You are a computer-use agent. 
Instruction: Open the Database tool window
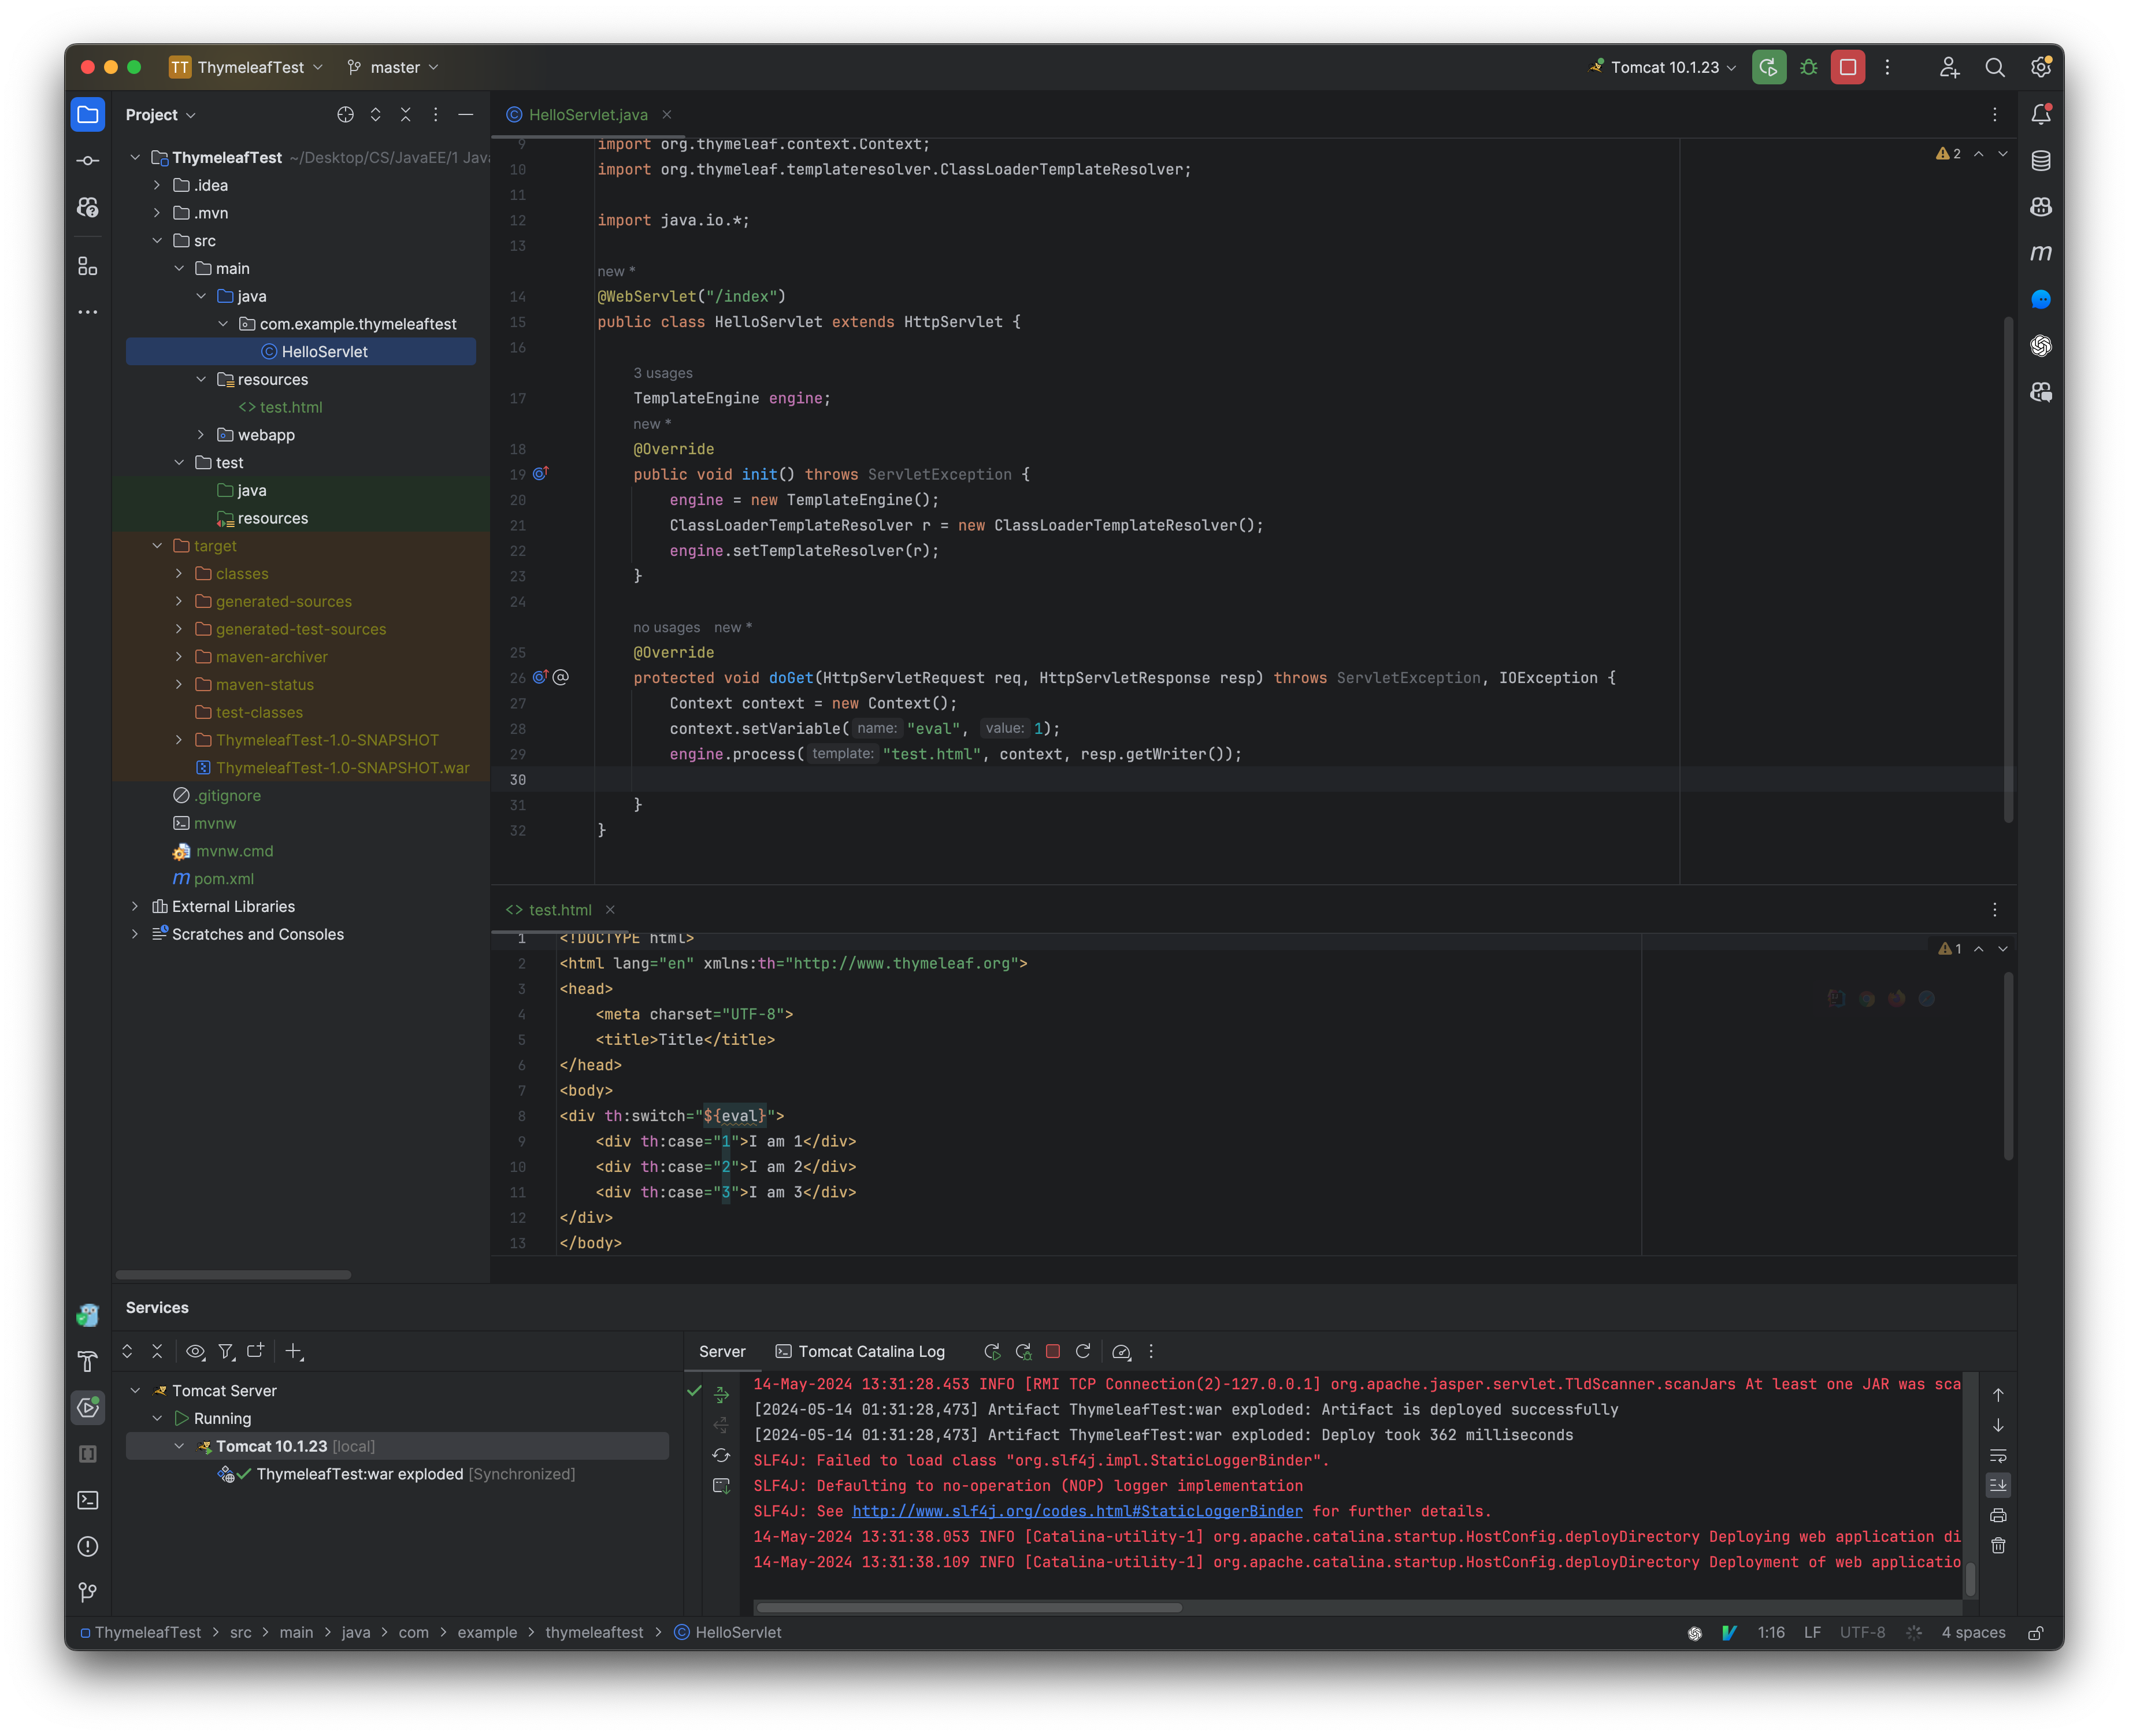[2041, 160]
